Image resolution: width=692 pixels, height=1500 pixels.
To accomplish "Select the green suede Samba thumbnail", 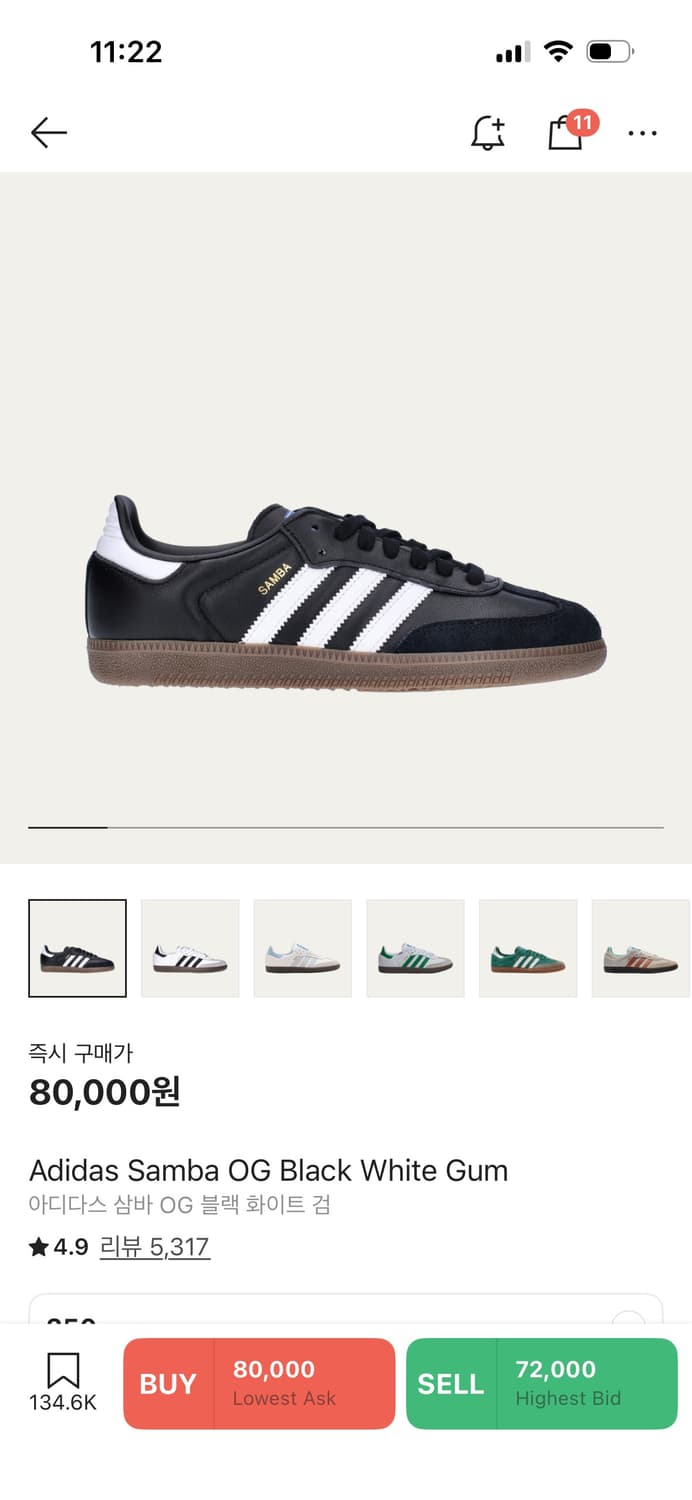I will pos(528,948).
